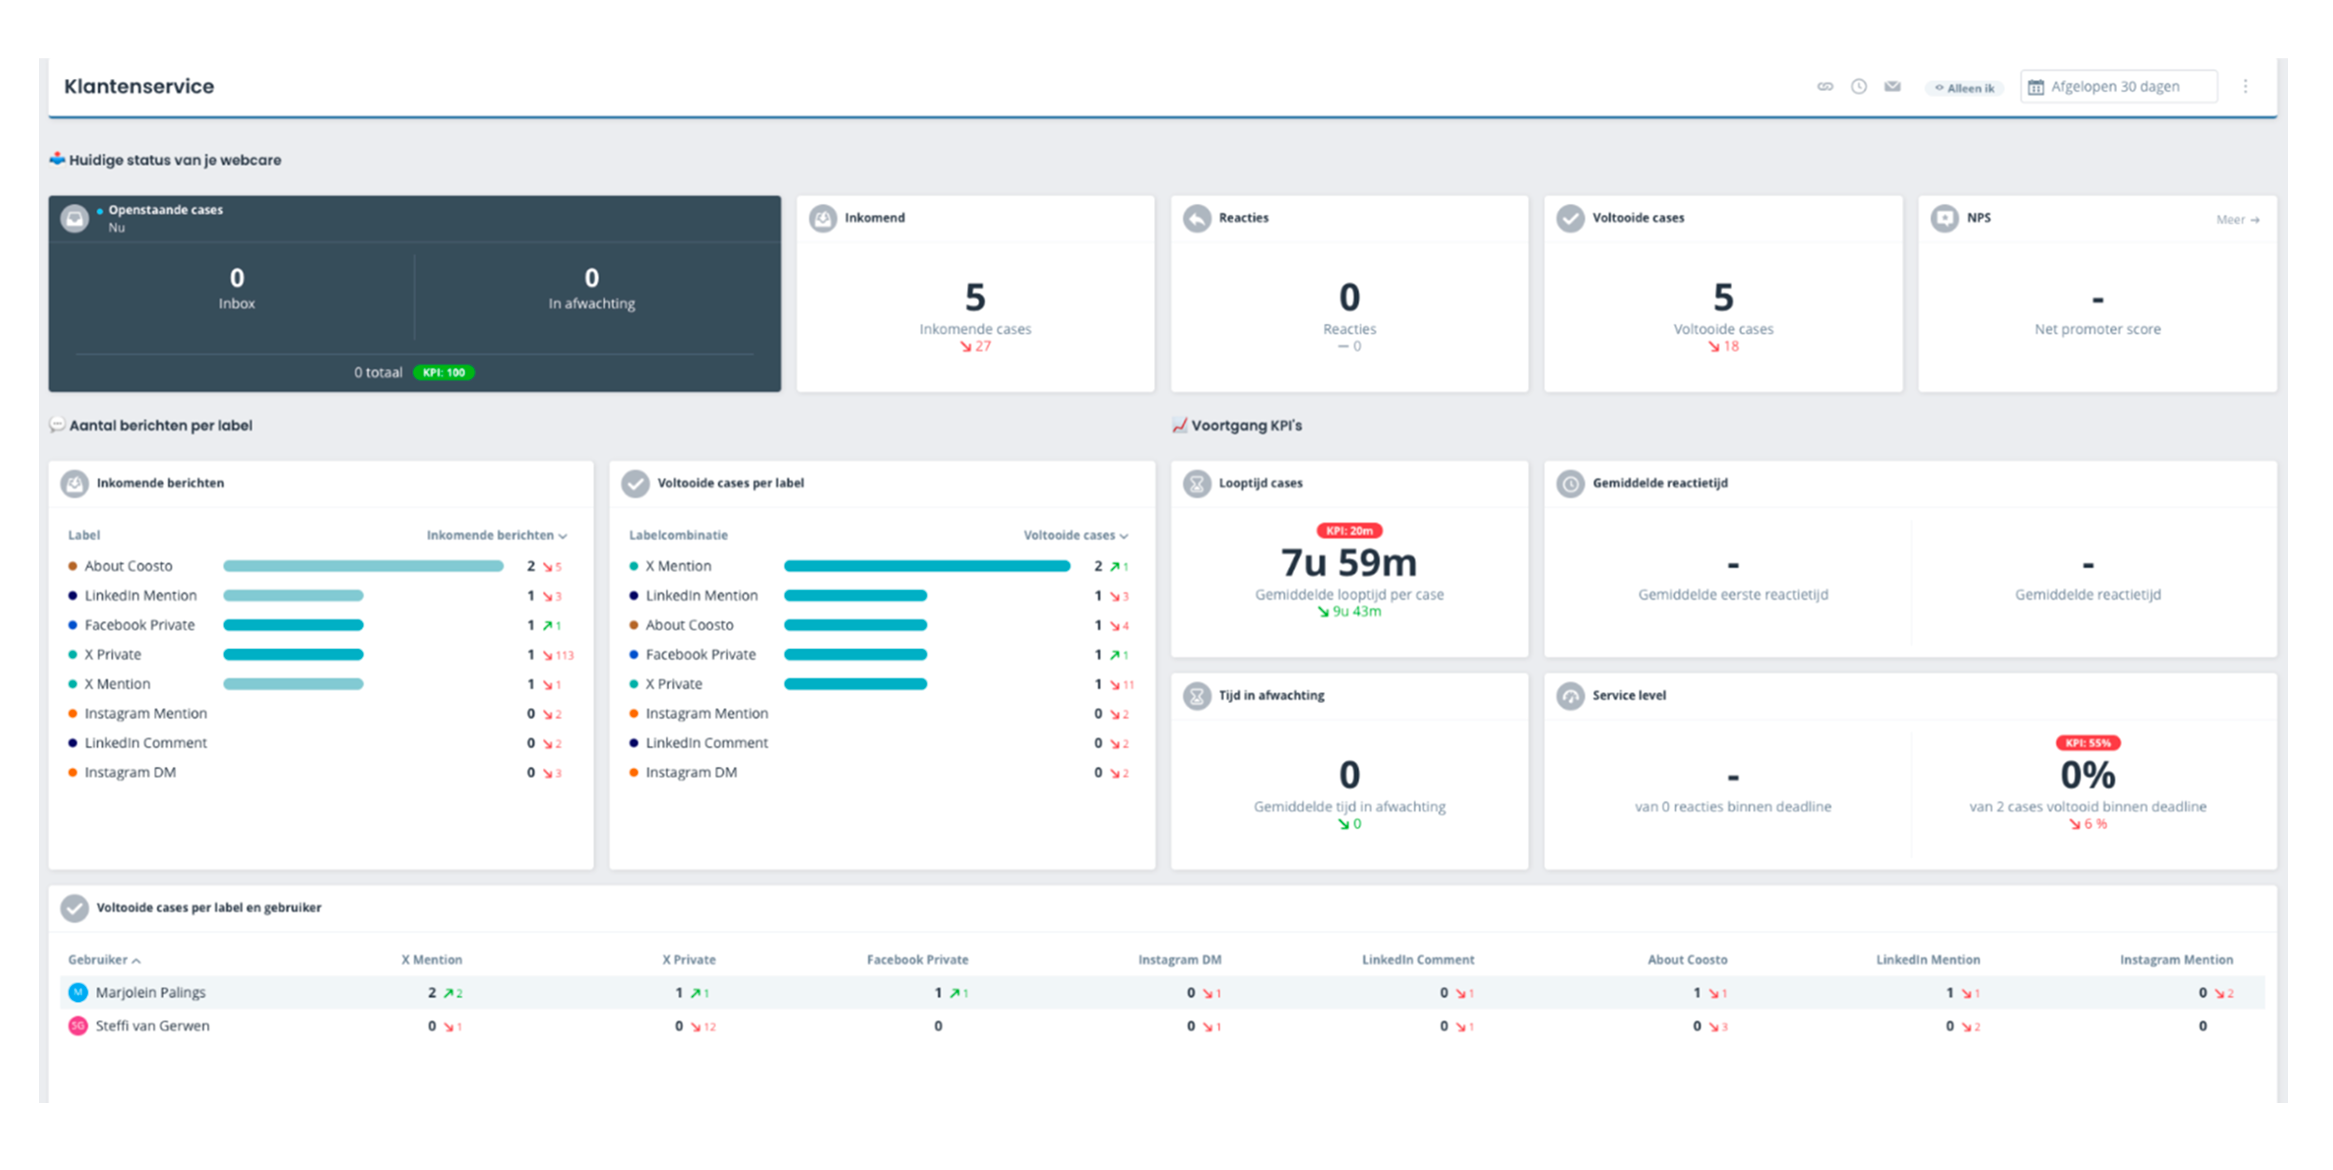Click the '7u 59m' looptijd value
The height and width of the screenshot is (1170, 2333).
pos(1349,563)
